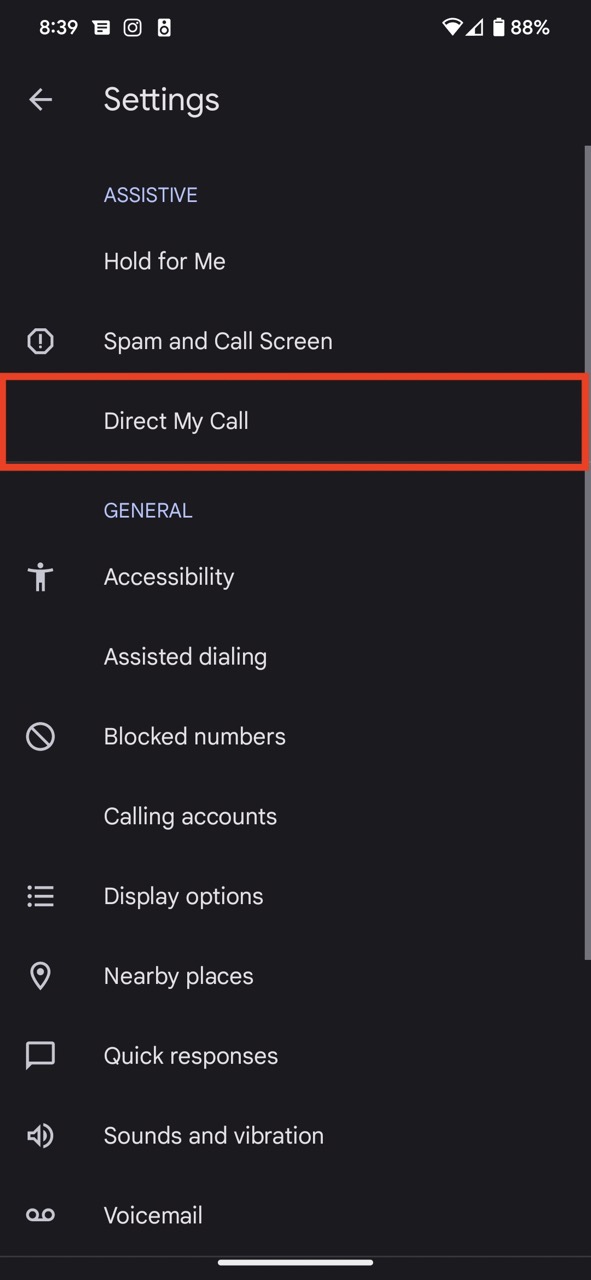The image size is (591, 1280).
Task: Tap the bottom navigation gesture handle
Action: coord(295,1262)
